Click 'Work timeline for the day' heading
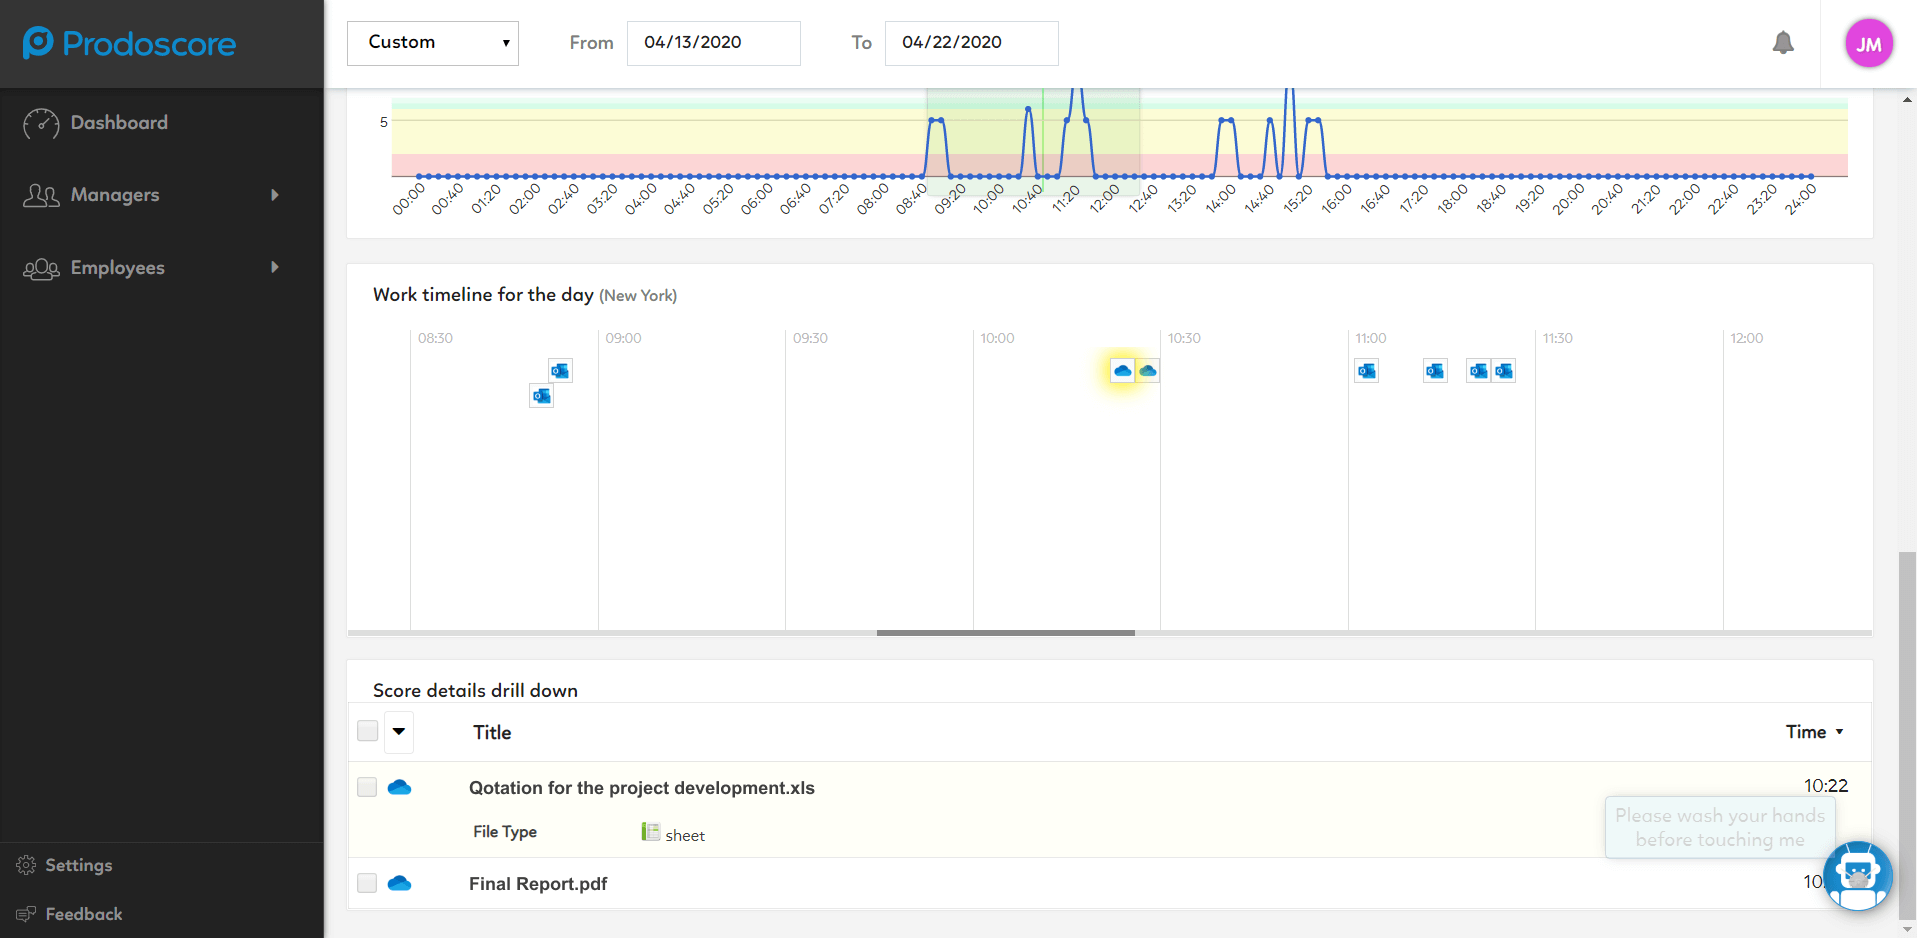The width and height of the screenshot is (1917, 938). (483, 295)
